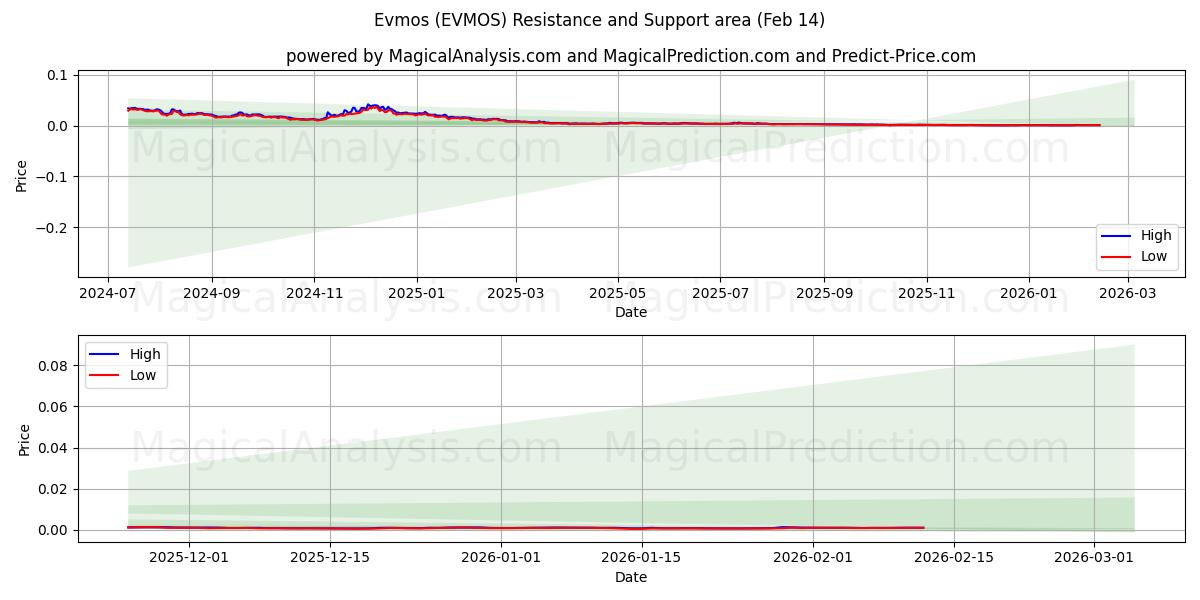Click the '2026-01-15' date tick label

click(643, 559)
